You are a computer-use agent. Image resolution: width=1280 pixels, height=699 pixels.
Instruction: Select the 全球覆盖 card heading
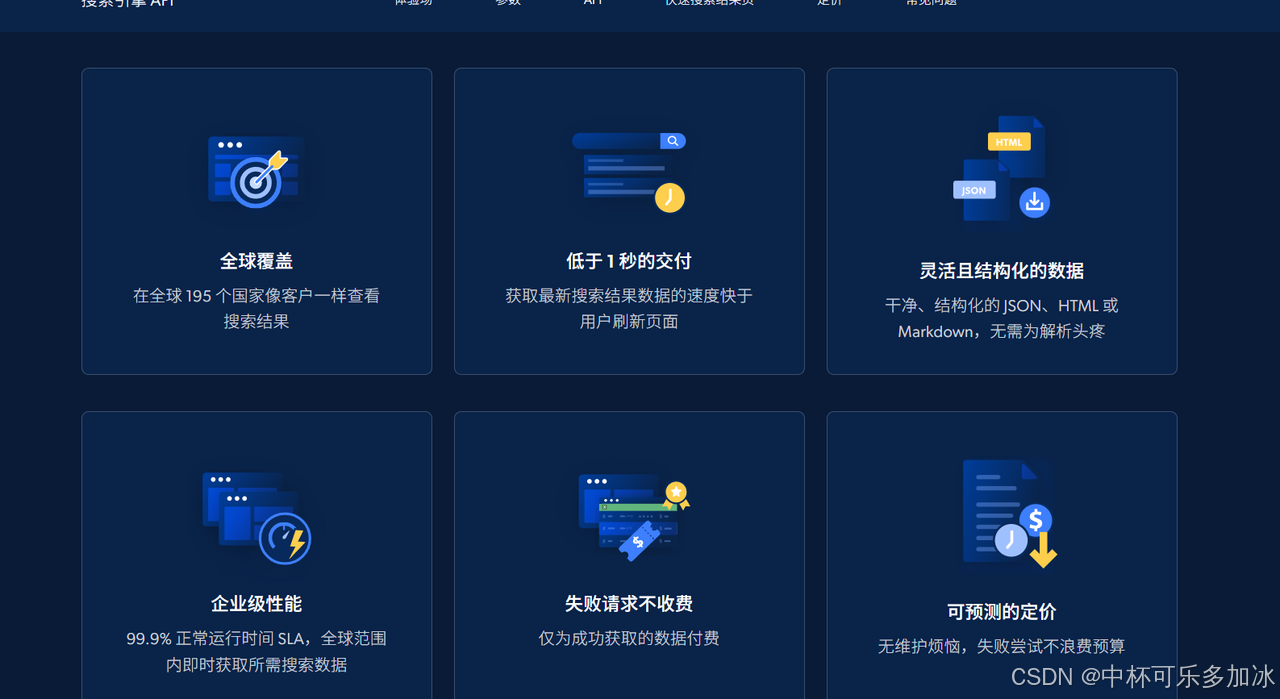pyautogui.click(x=256, y=261)
